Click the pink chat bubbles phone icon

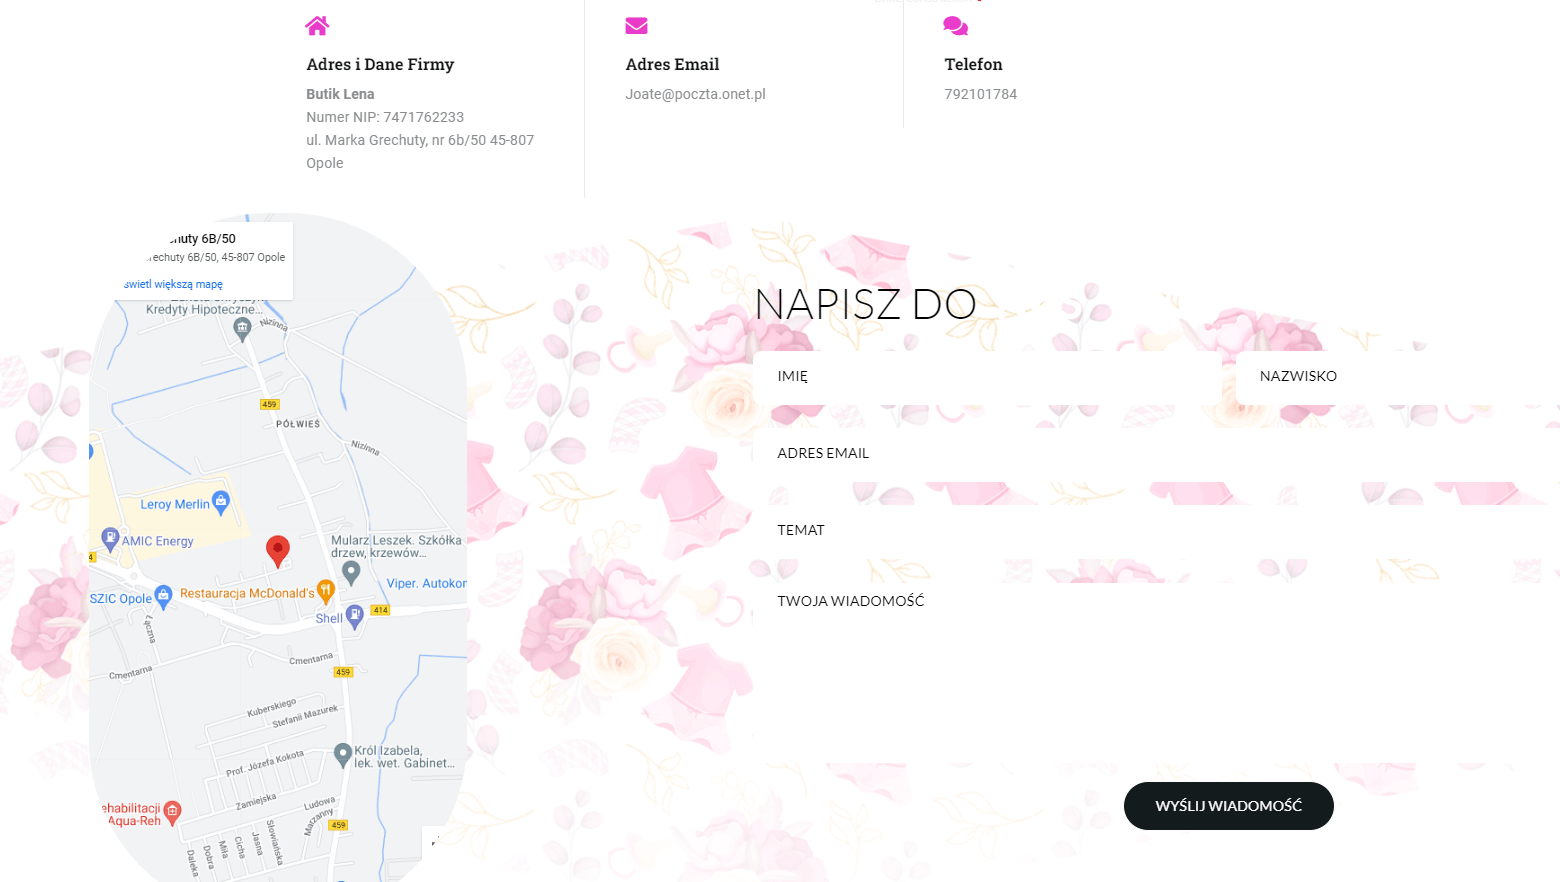[955, 26]
